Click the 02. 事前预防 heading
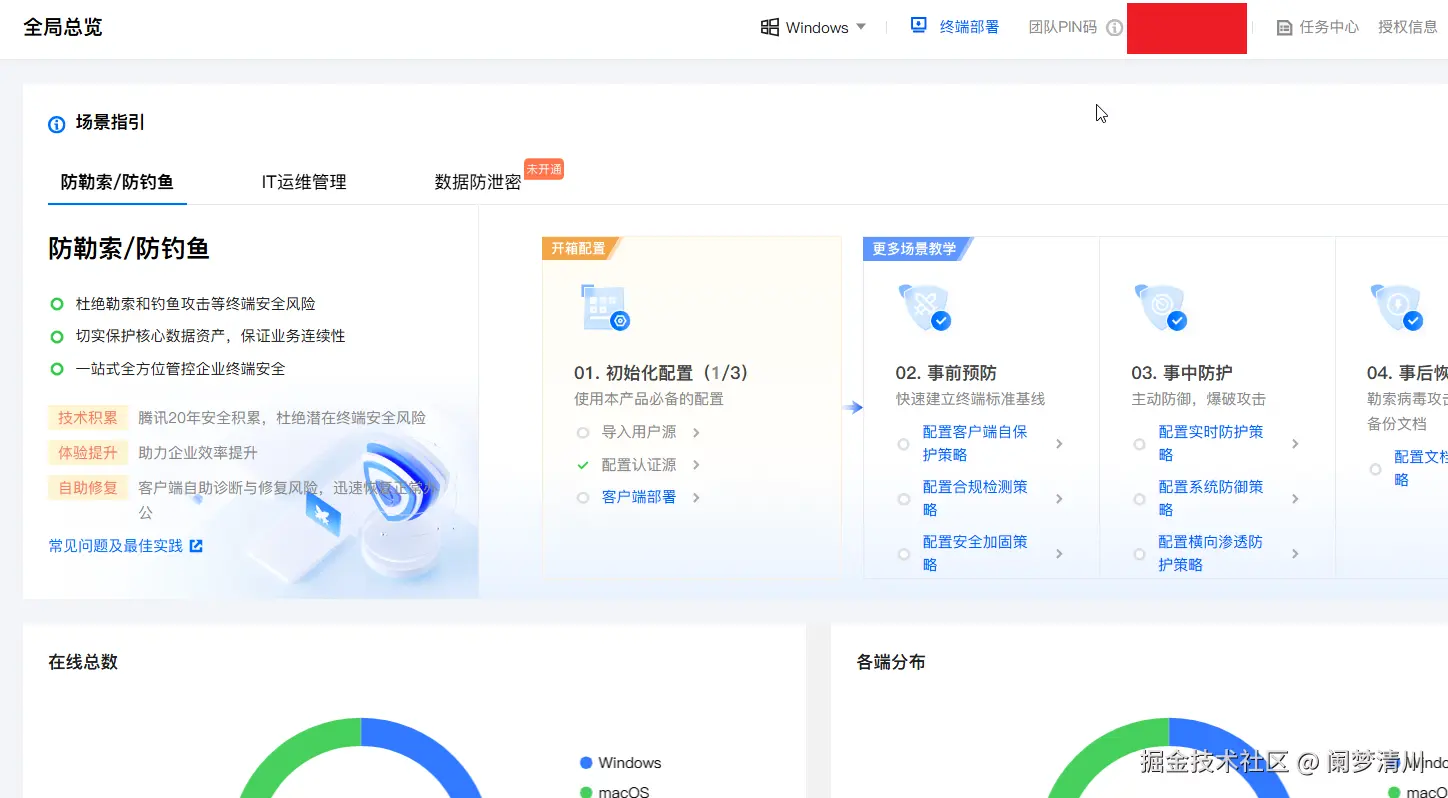 coord(946,373)
